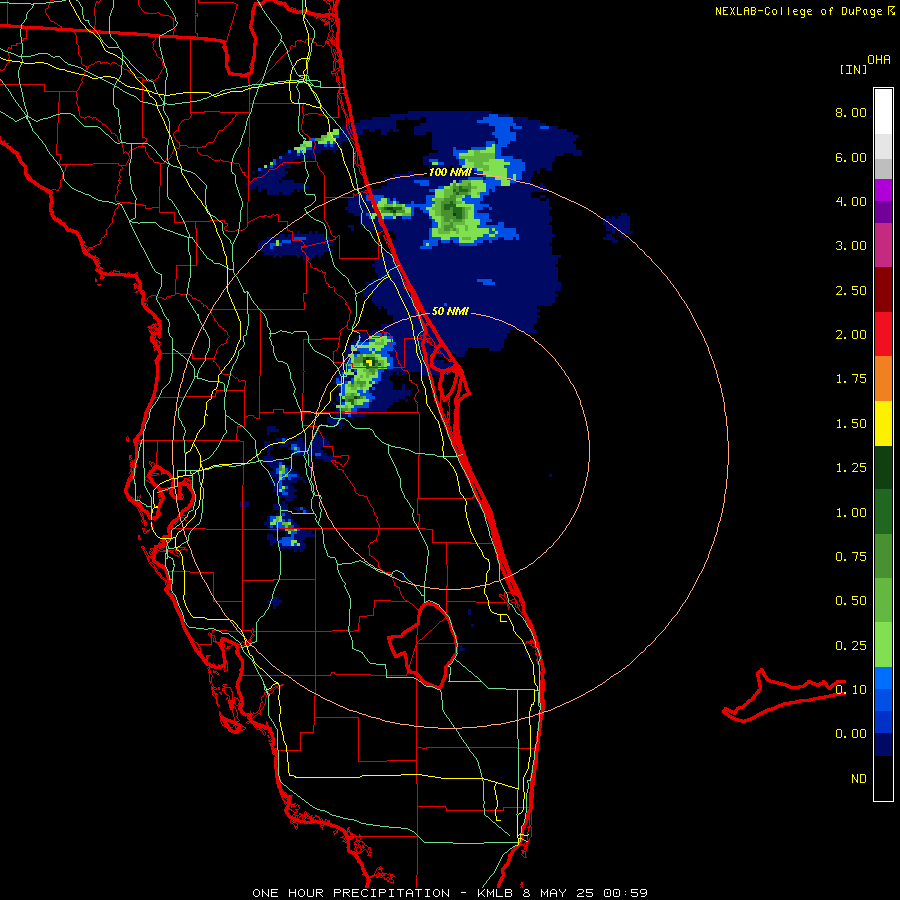
Task: Click the [IN] units label
Action: 853,69
